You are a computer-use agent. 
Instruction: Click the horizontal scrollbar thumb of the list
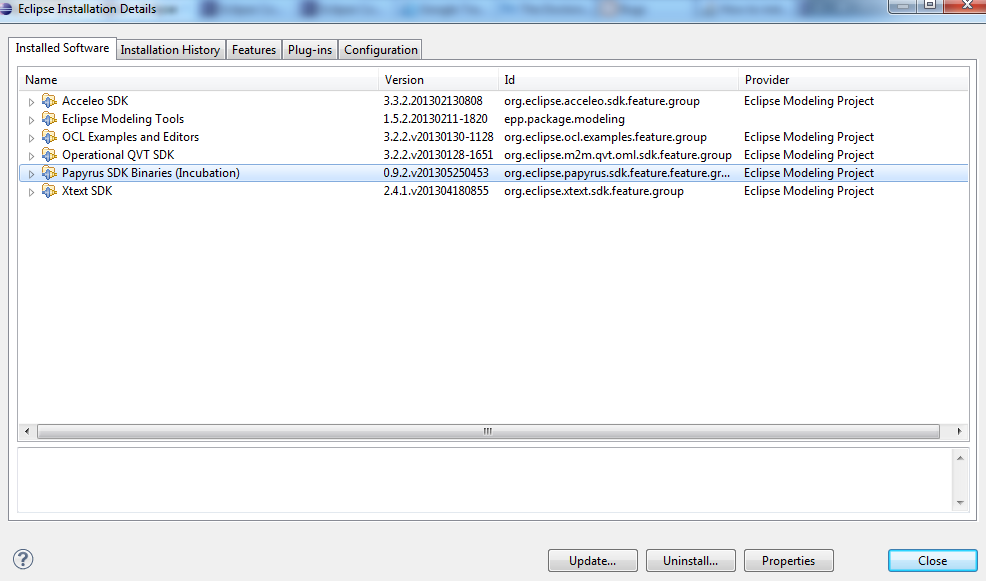[x=488, y=431]
